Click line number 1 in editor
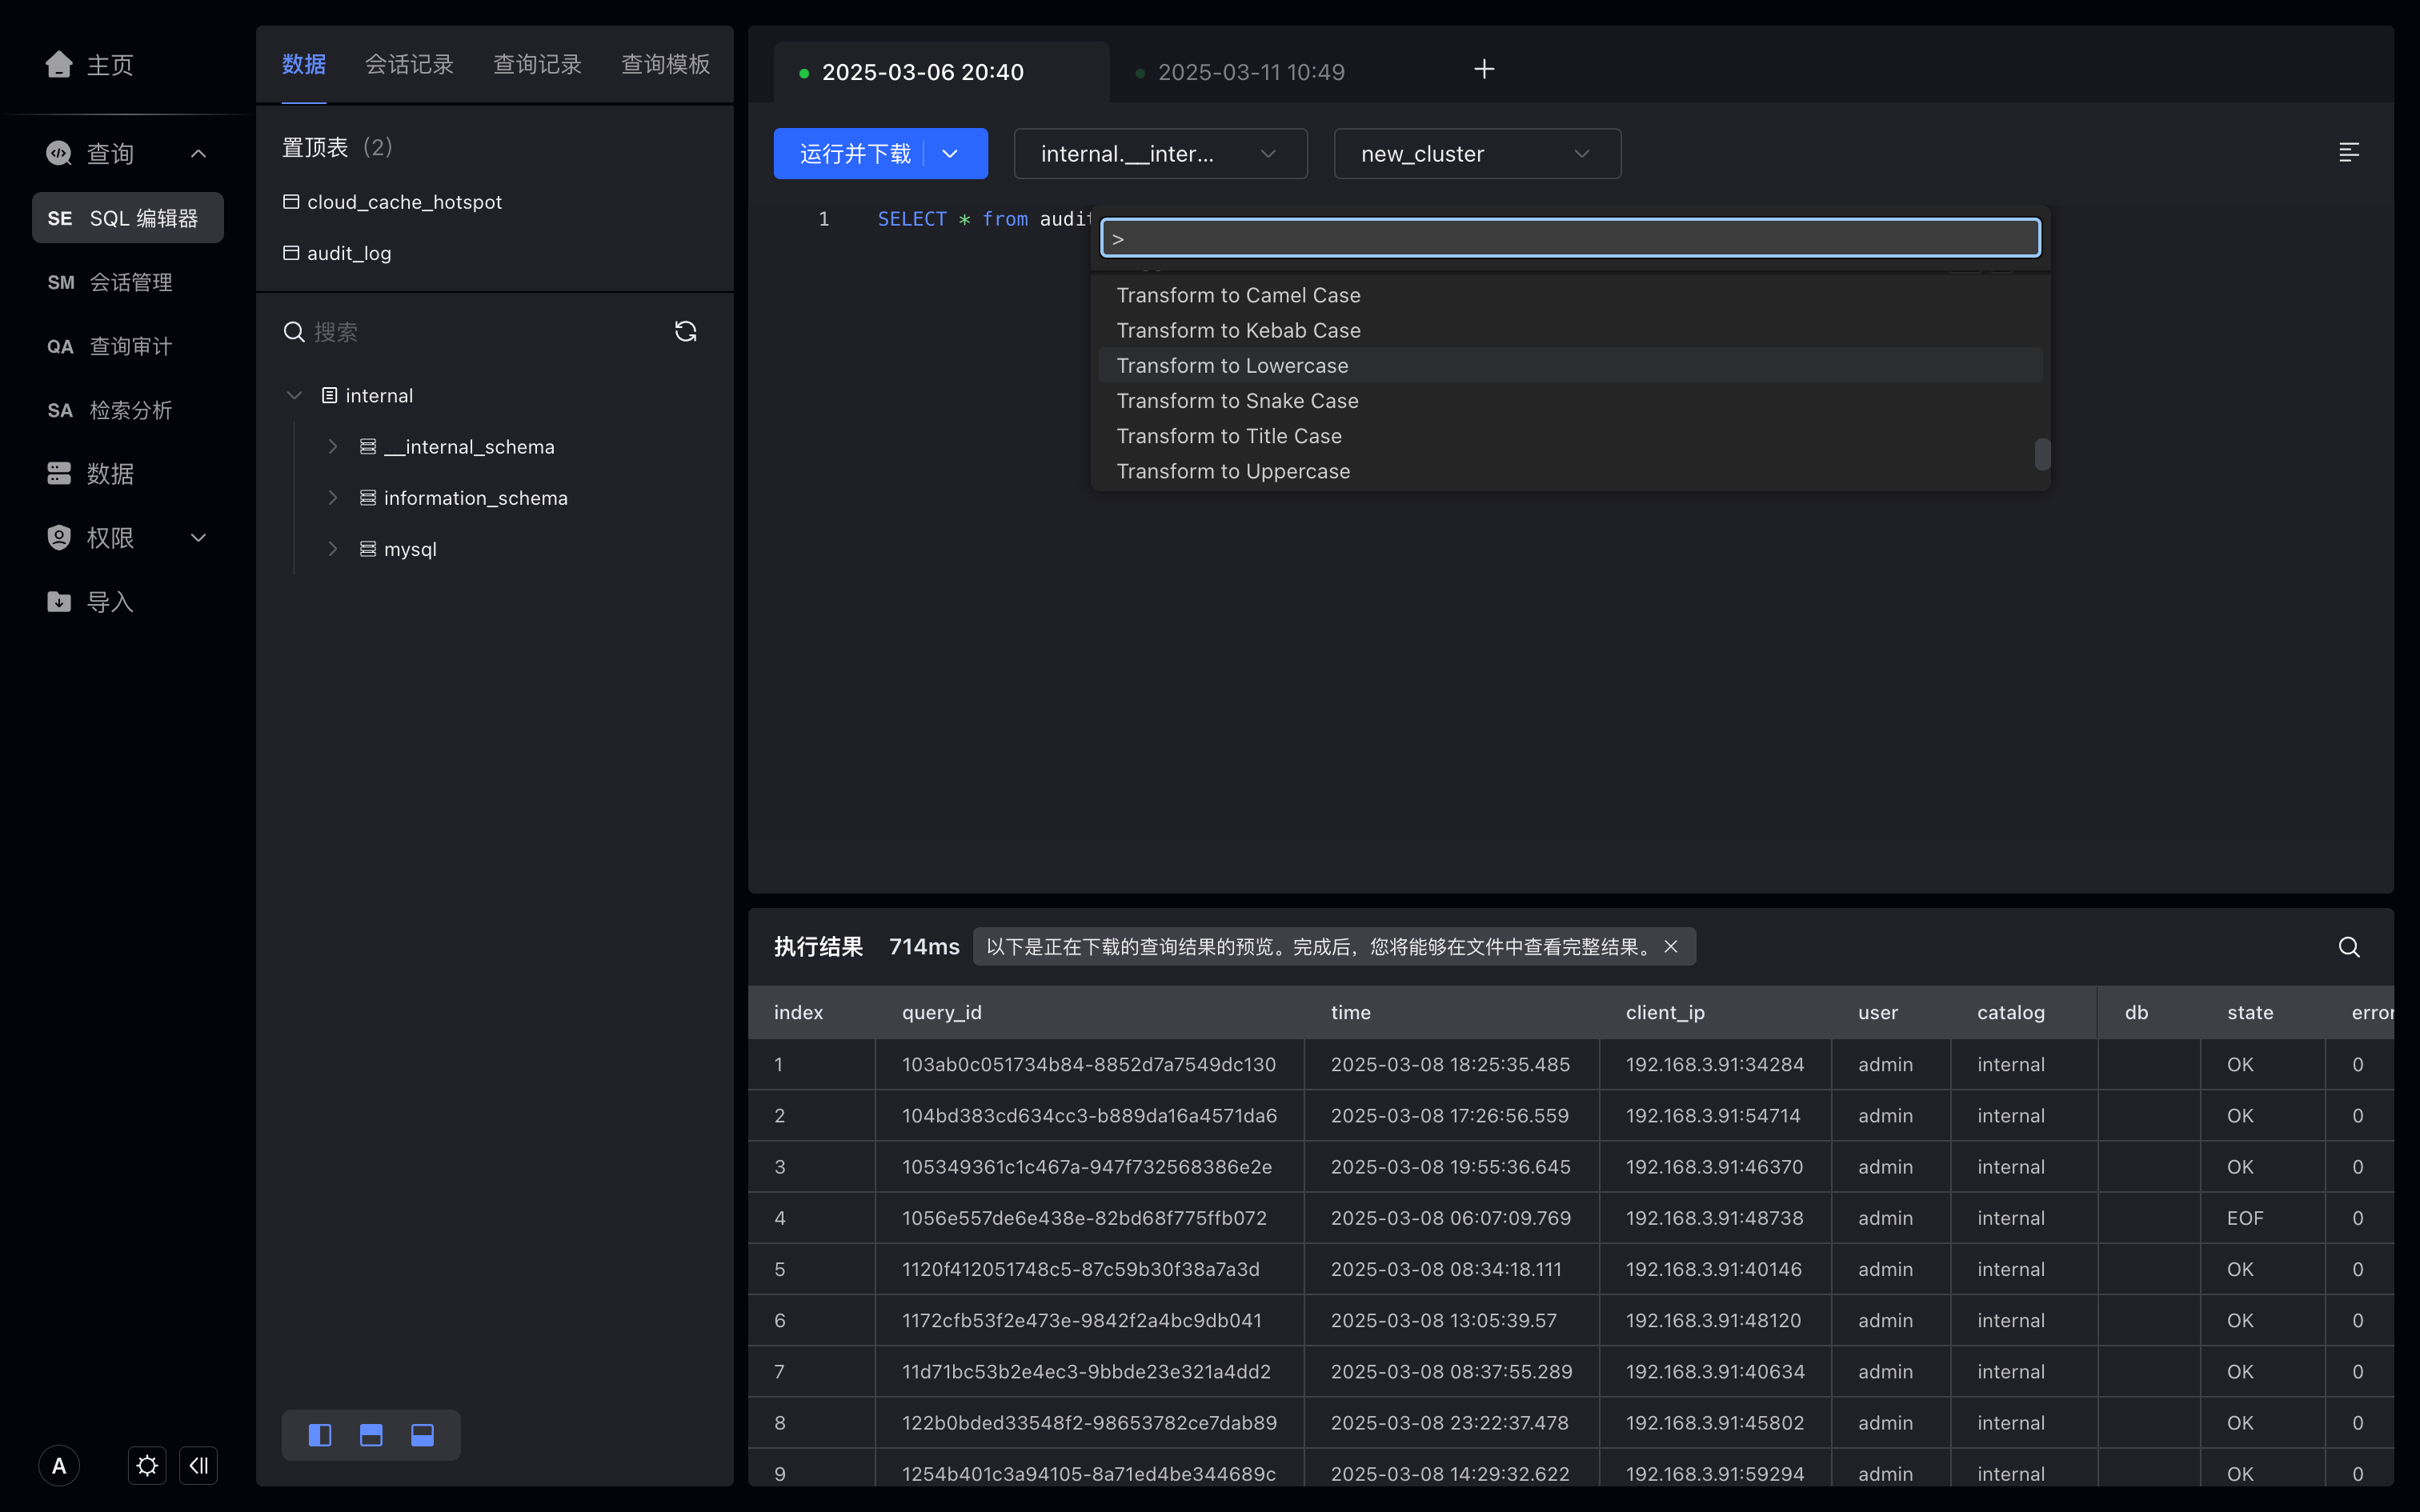Viewport: 2420px width, 1512px height. pyautogui.click(x=824, y=219)
